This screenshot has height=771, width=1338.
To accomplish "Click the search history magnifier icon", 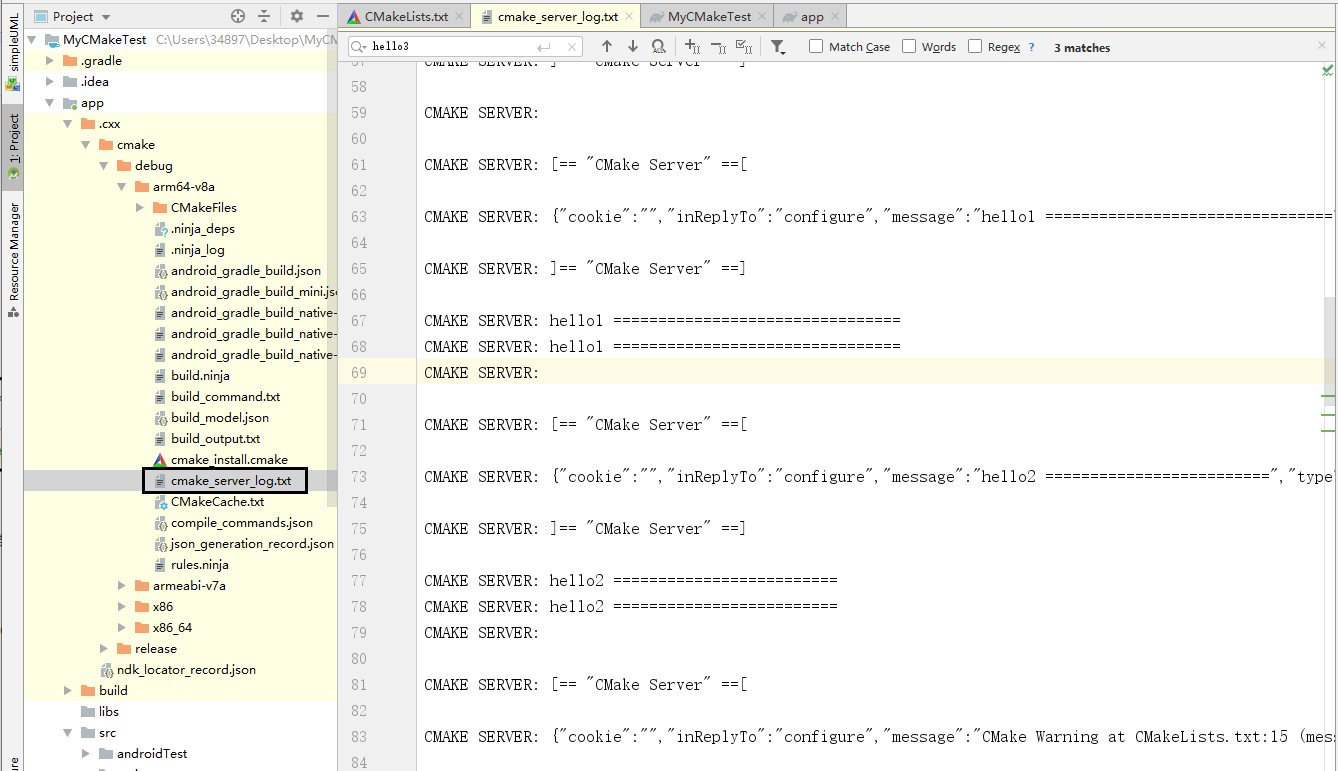I will click(x=359, y=47).
